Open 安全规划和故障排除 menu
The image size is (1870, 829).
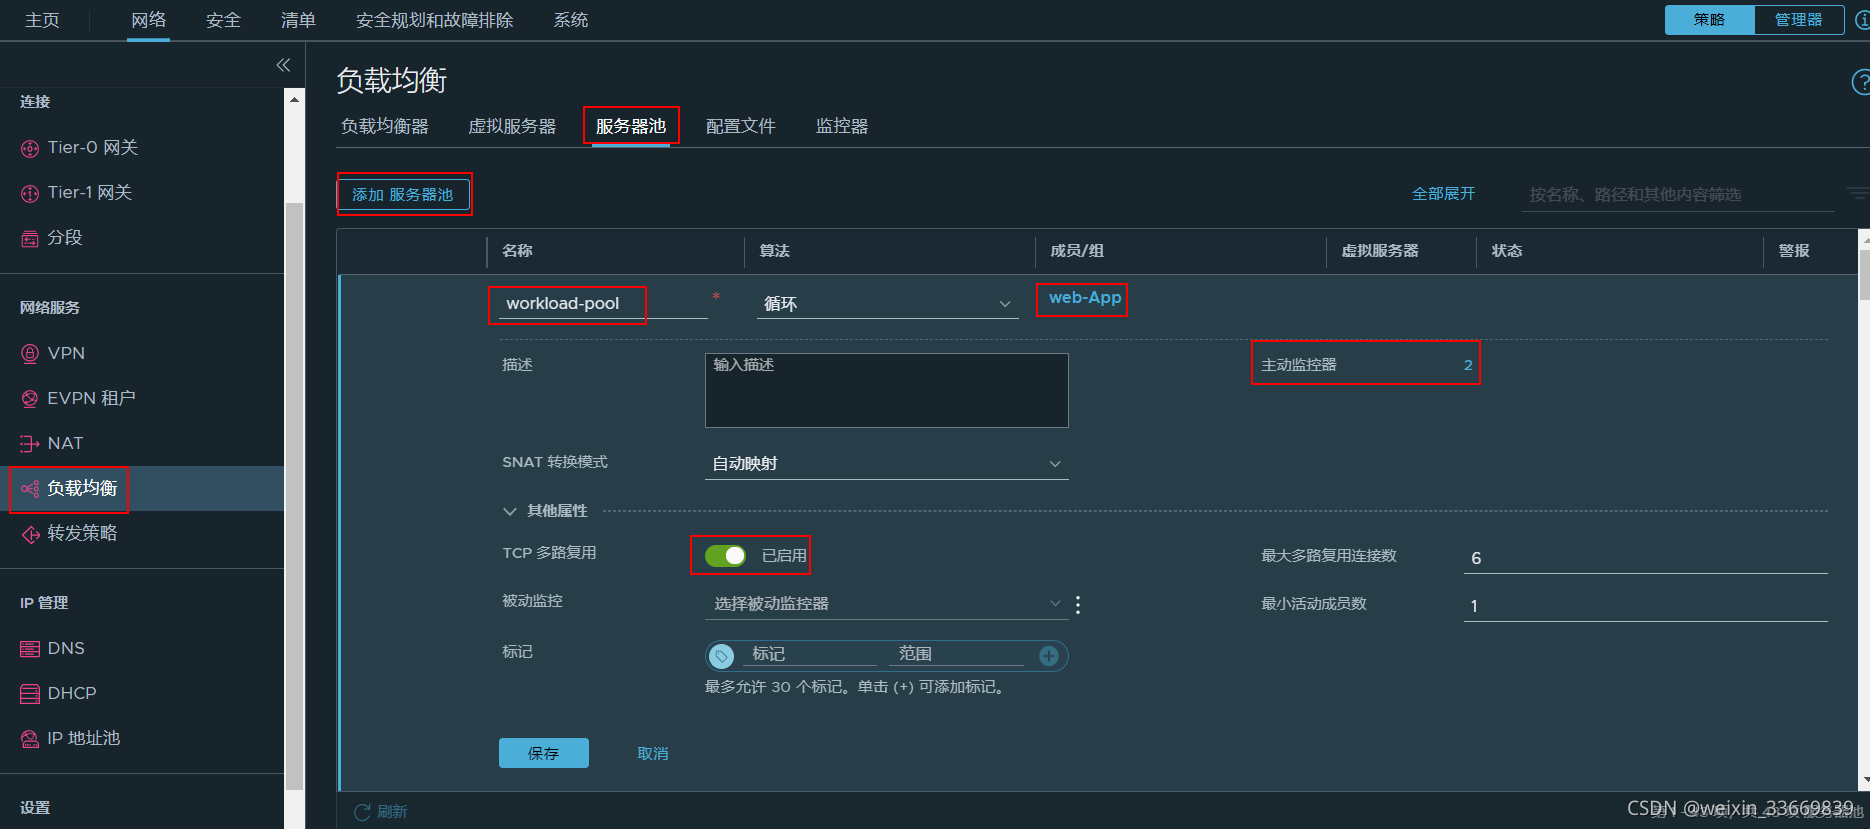tap(434, 20)
